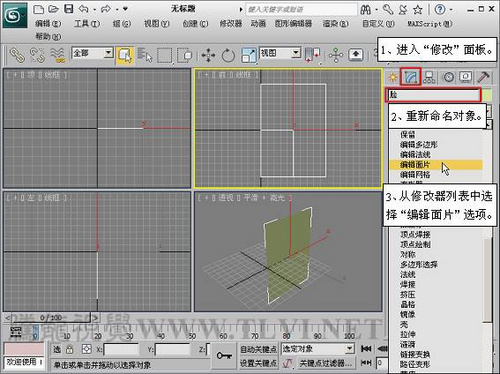Click the object name input field

[x=434, y=95]
